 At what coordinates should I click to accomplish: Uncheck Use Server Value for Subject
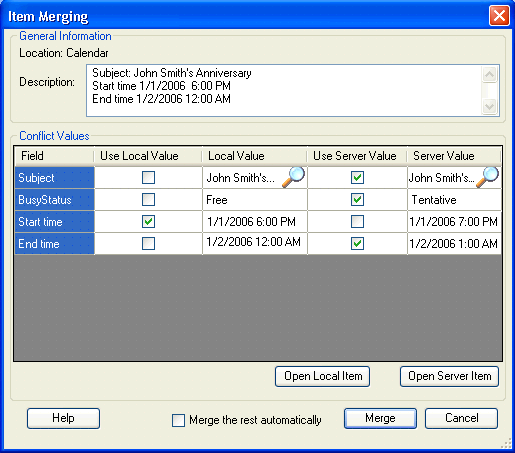[357, 178]
